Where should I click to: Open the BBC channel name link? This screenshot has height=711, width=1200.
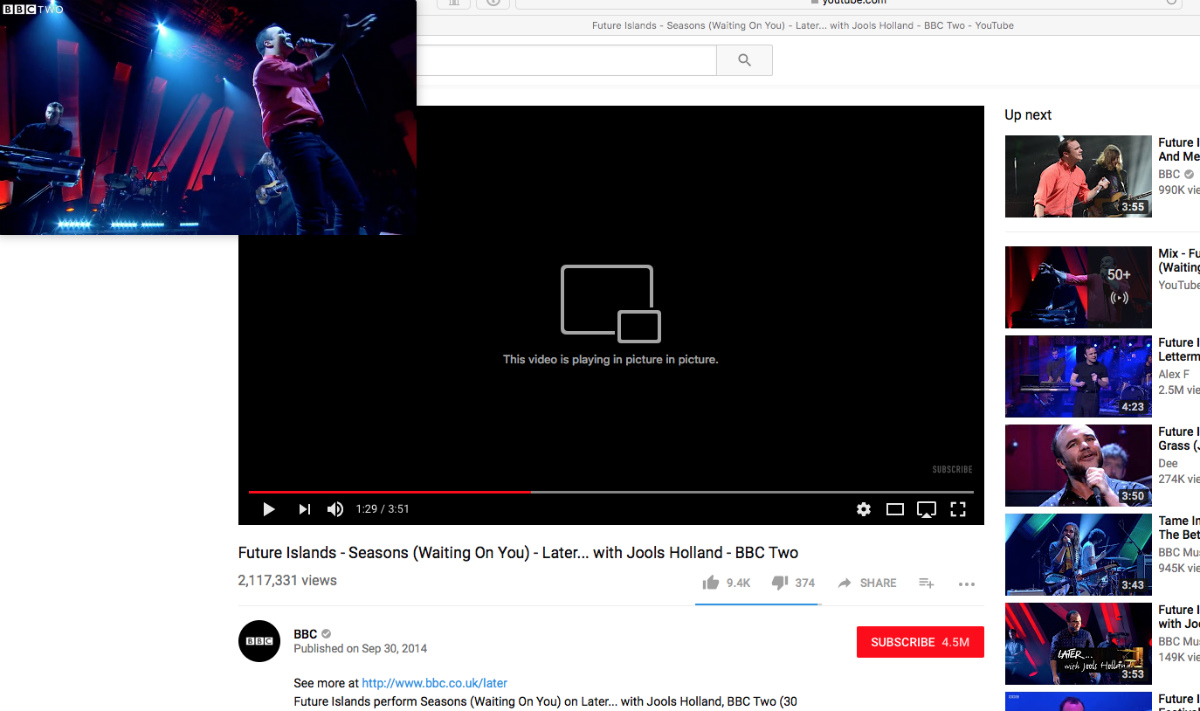coord(305,634)
